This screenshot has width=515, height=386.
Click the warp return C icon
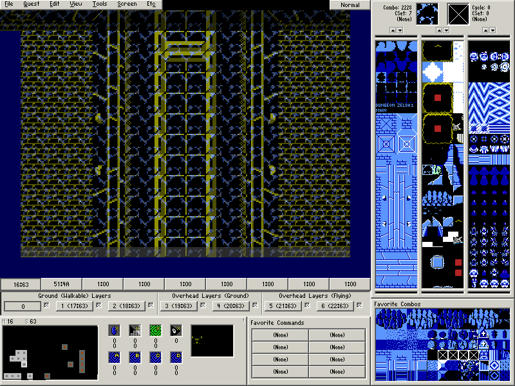pos(155,357)
